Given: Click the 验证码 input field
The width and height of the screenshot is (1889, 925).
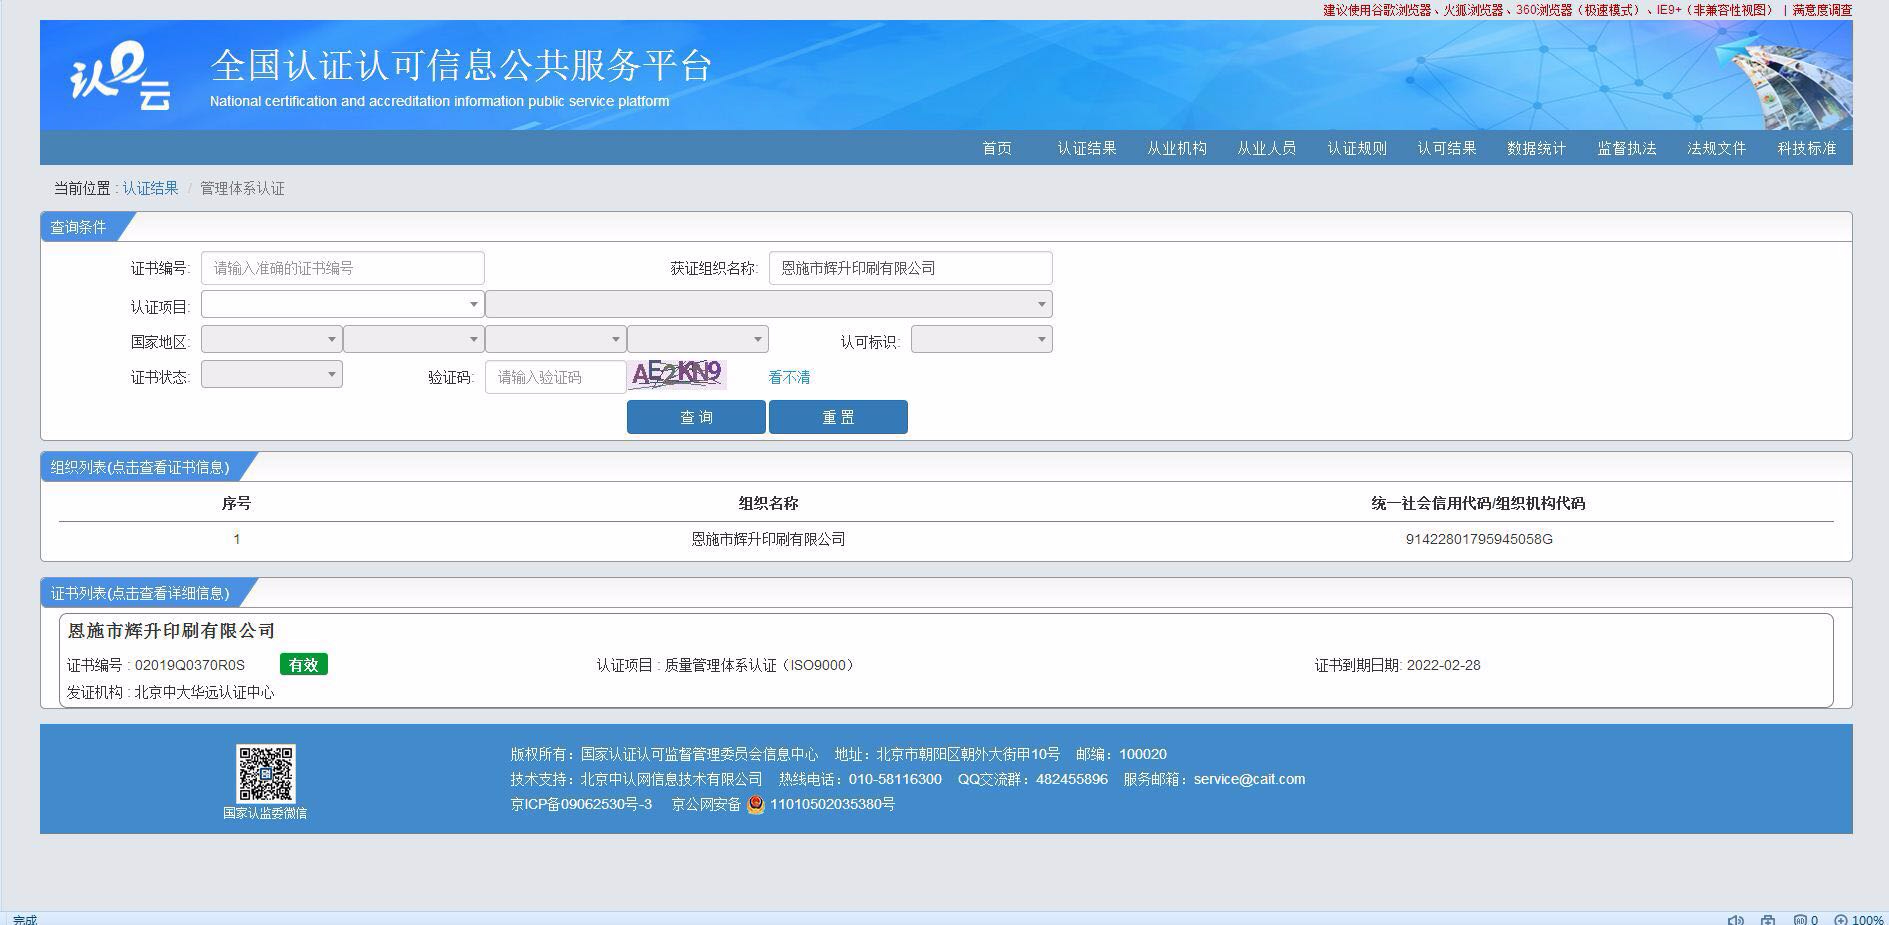Looking at the screenshot, I should 555,377.
